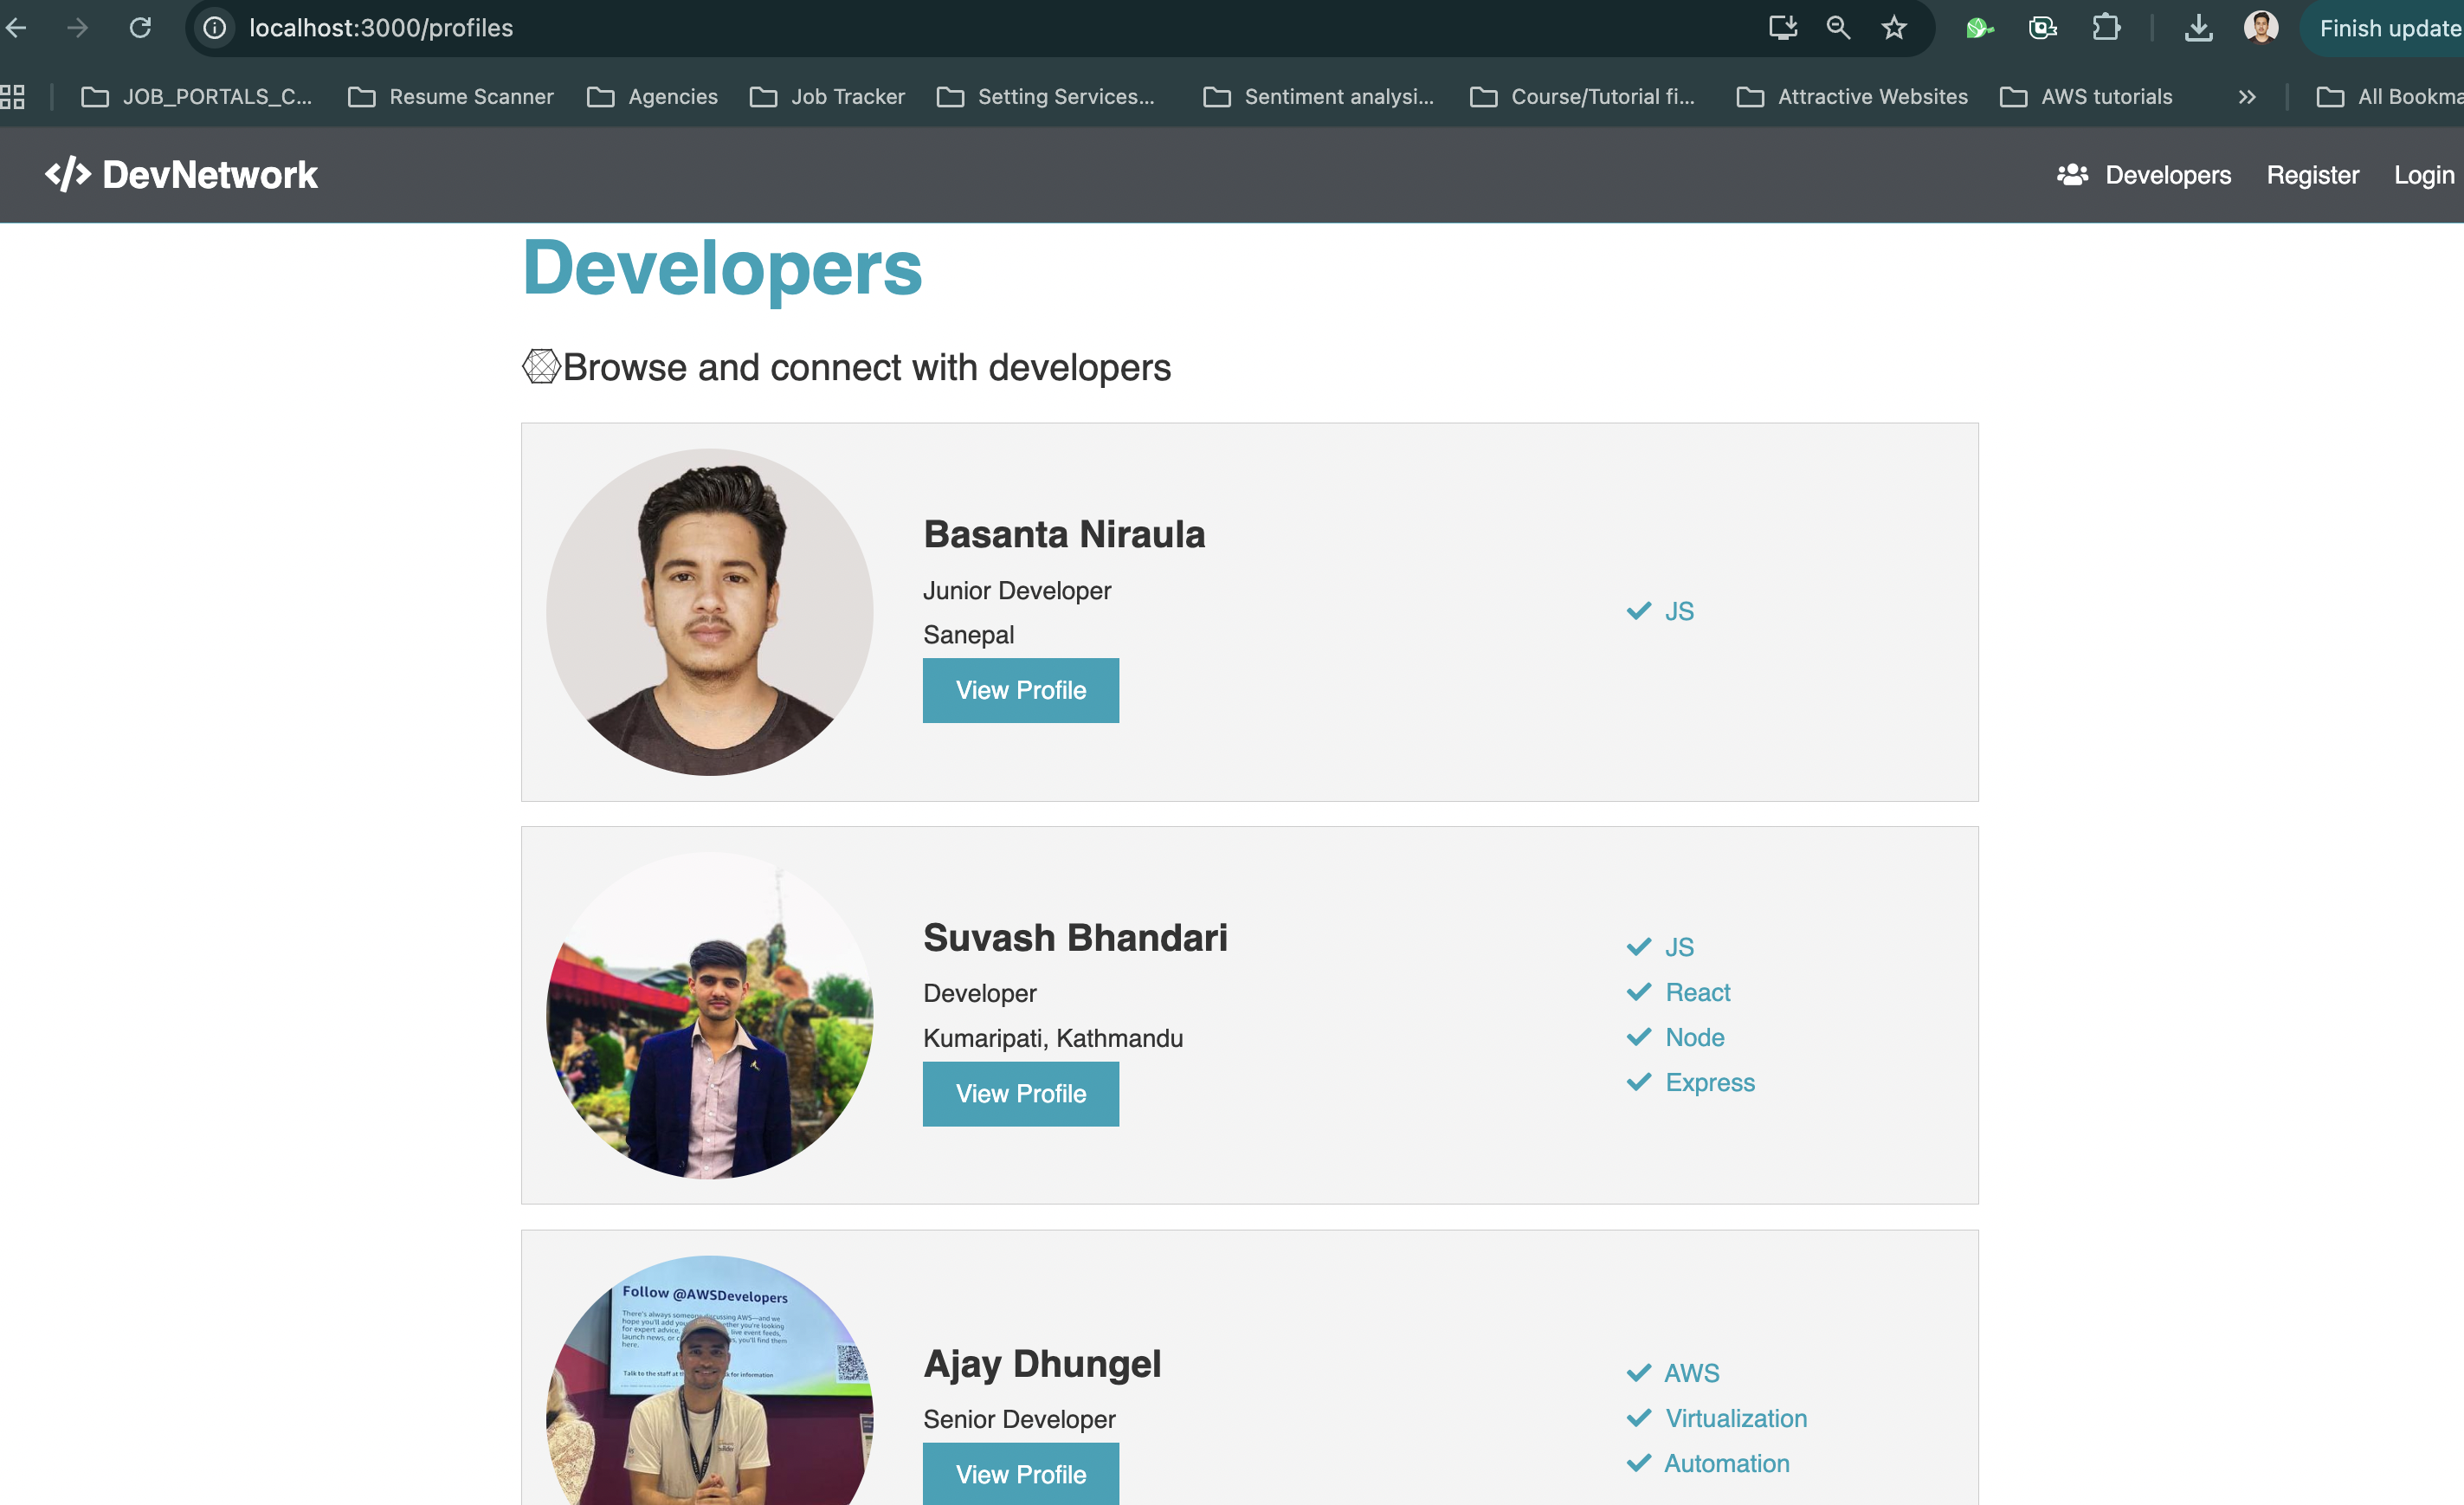Open the browser extensions puzzle icon
The image size is (2464, 1505).
2106,27
